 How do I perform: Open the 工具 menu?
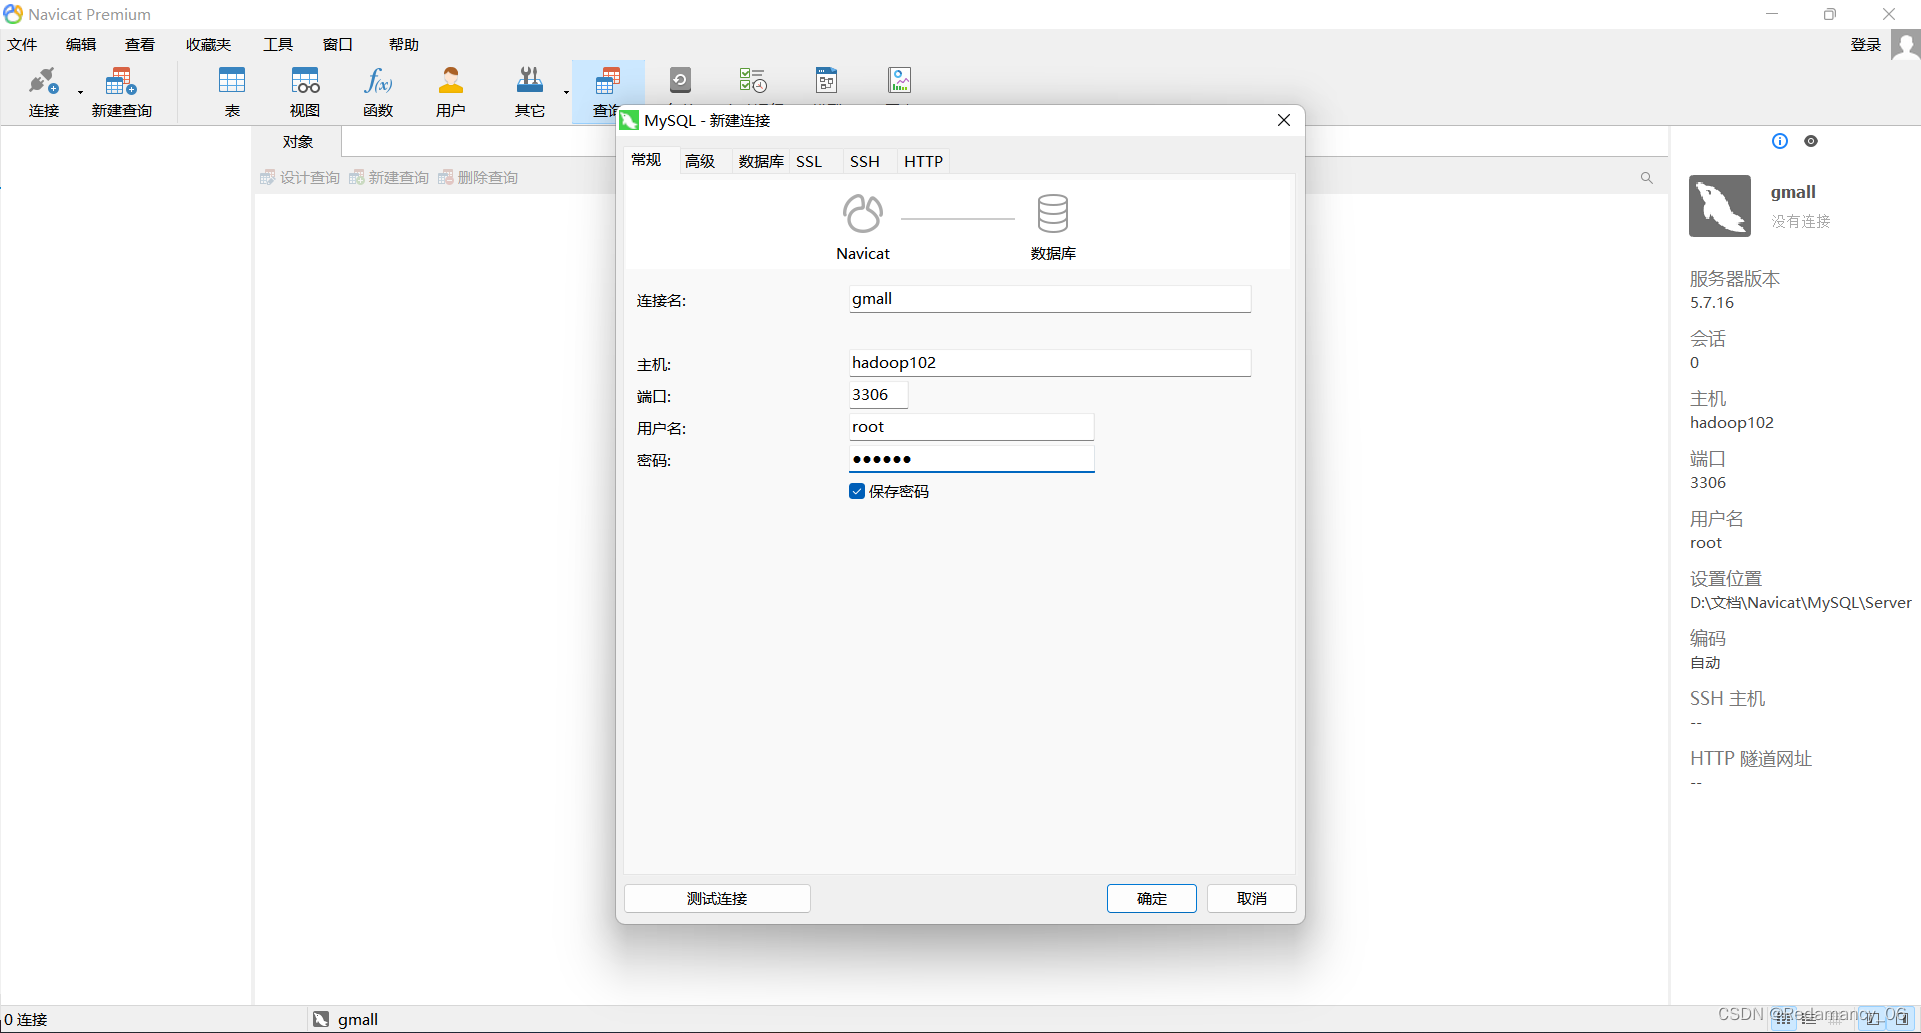point(278,44)
